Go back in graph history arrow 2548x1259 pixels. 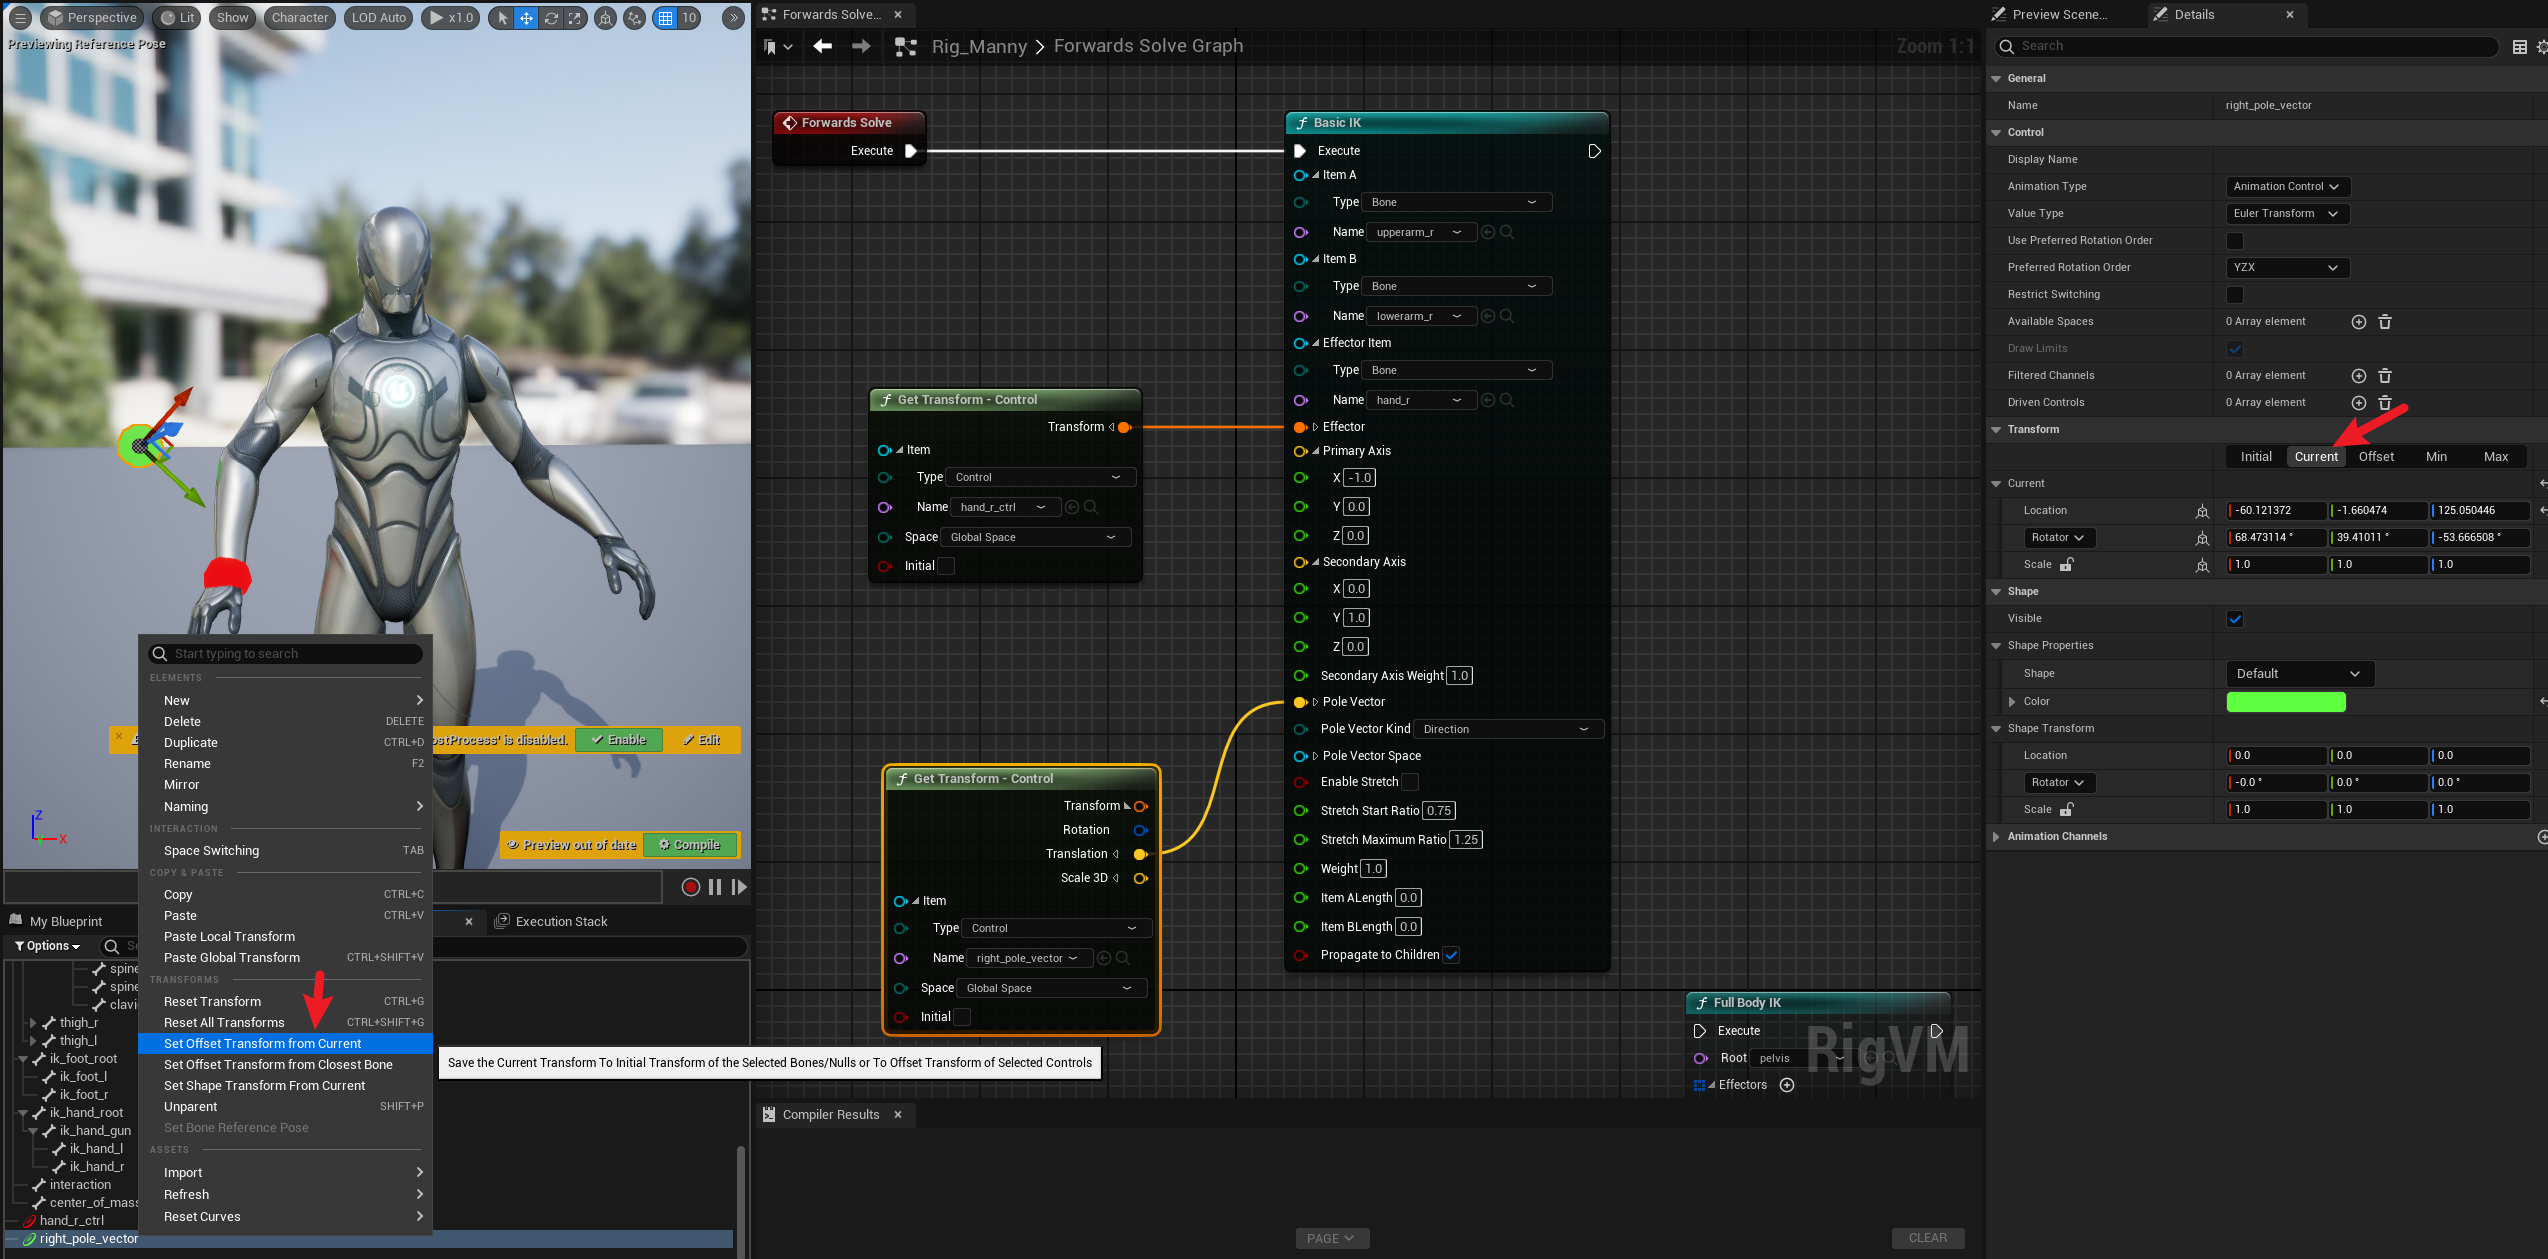click(822, 46)
